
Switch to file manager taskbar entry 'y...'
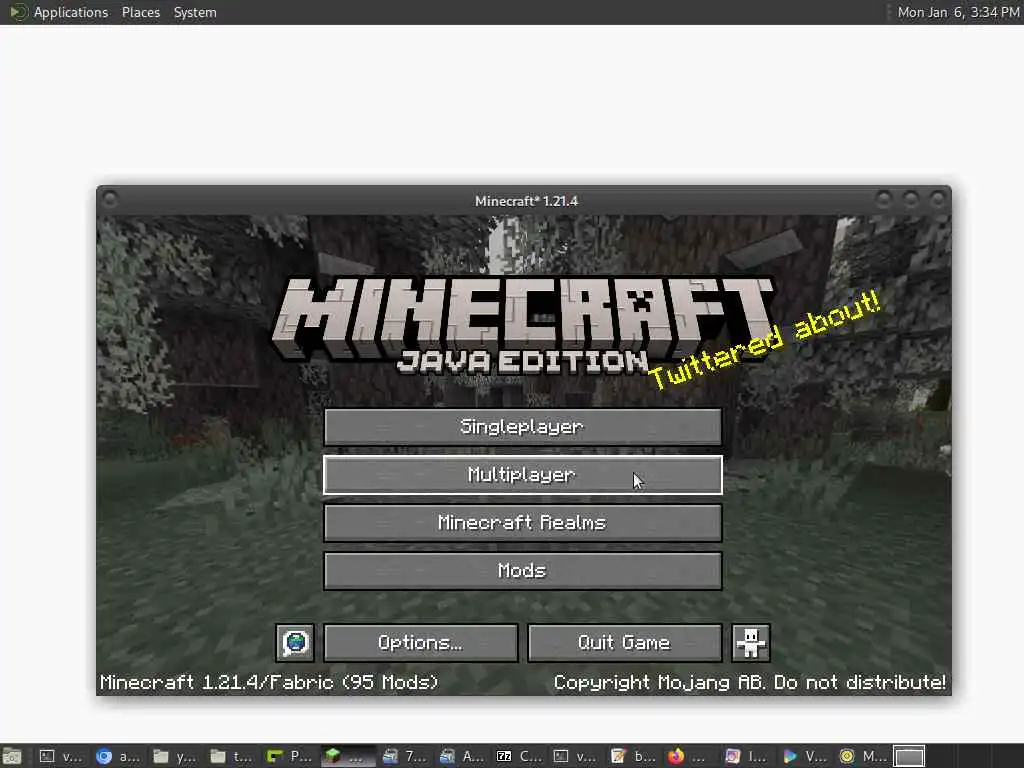click(175, 756)
